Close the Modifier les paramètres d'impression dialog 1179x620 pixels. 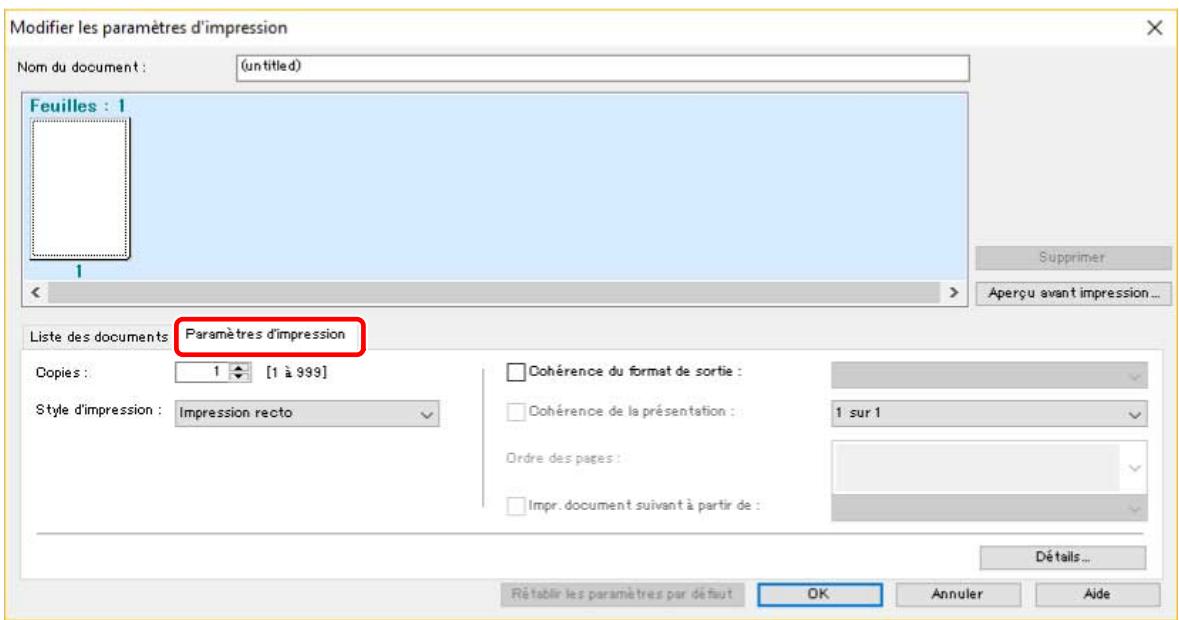(1154, 28)
